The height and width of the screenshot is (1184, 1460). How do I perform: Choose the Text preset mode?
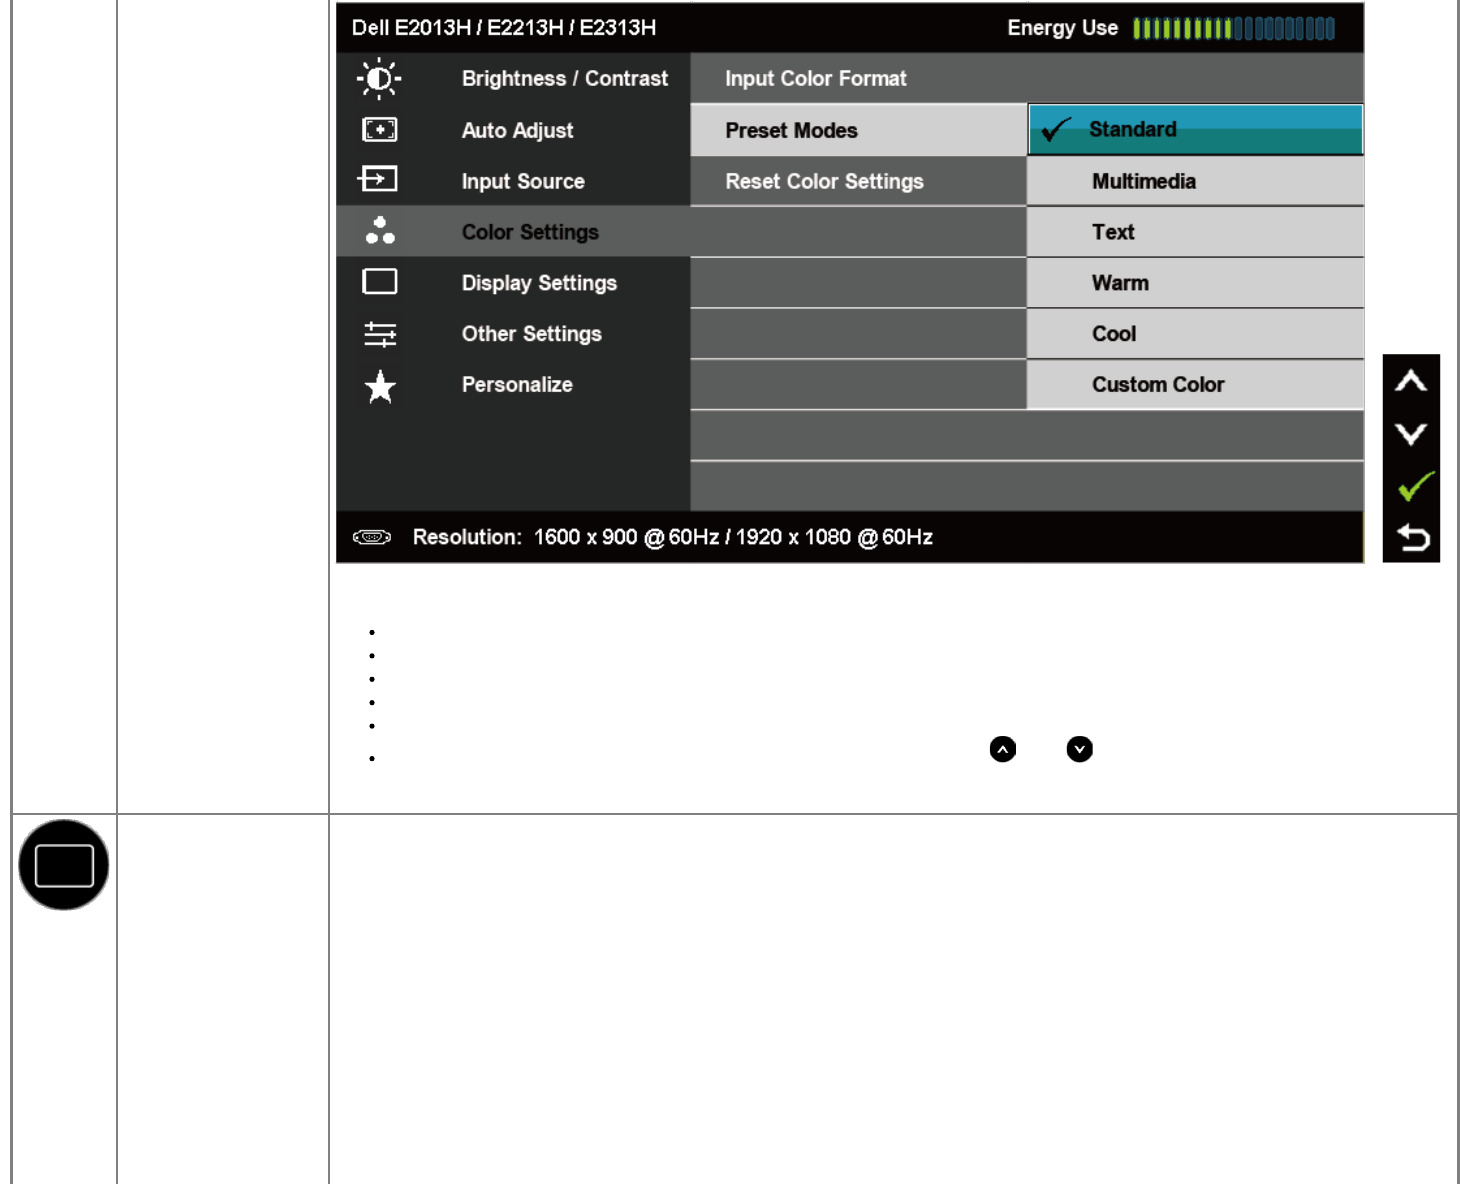(x=1196, y=232)
